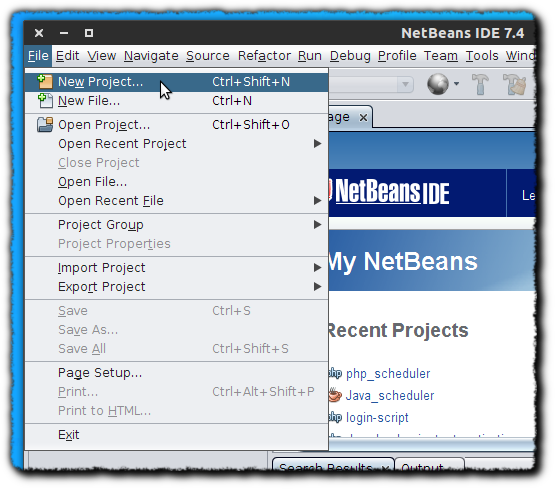Open the configuration combo box in toolbar
Image resolution: width=560 pixels, height=494 pixels.
pyautogui.click(x=371, y=85)
